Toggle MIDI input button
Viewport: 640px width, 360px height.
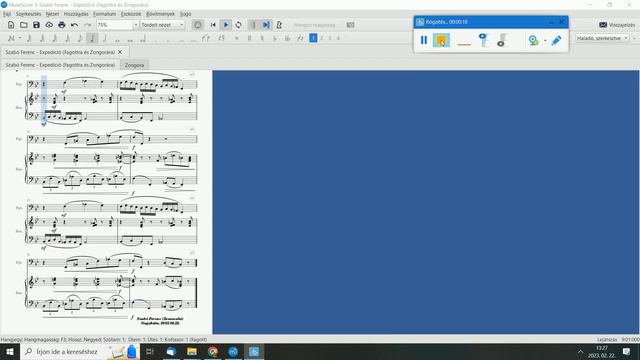198,25
